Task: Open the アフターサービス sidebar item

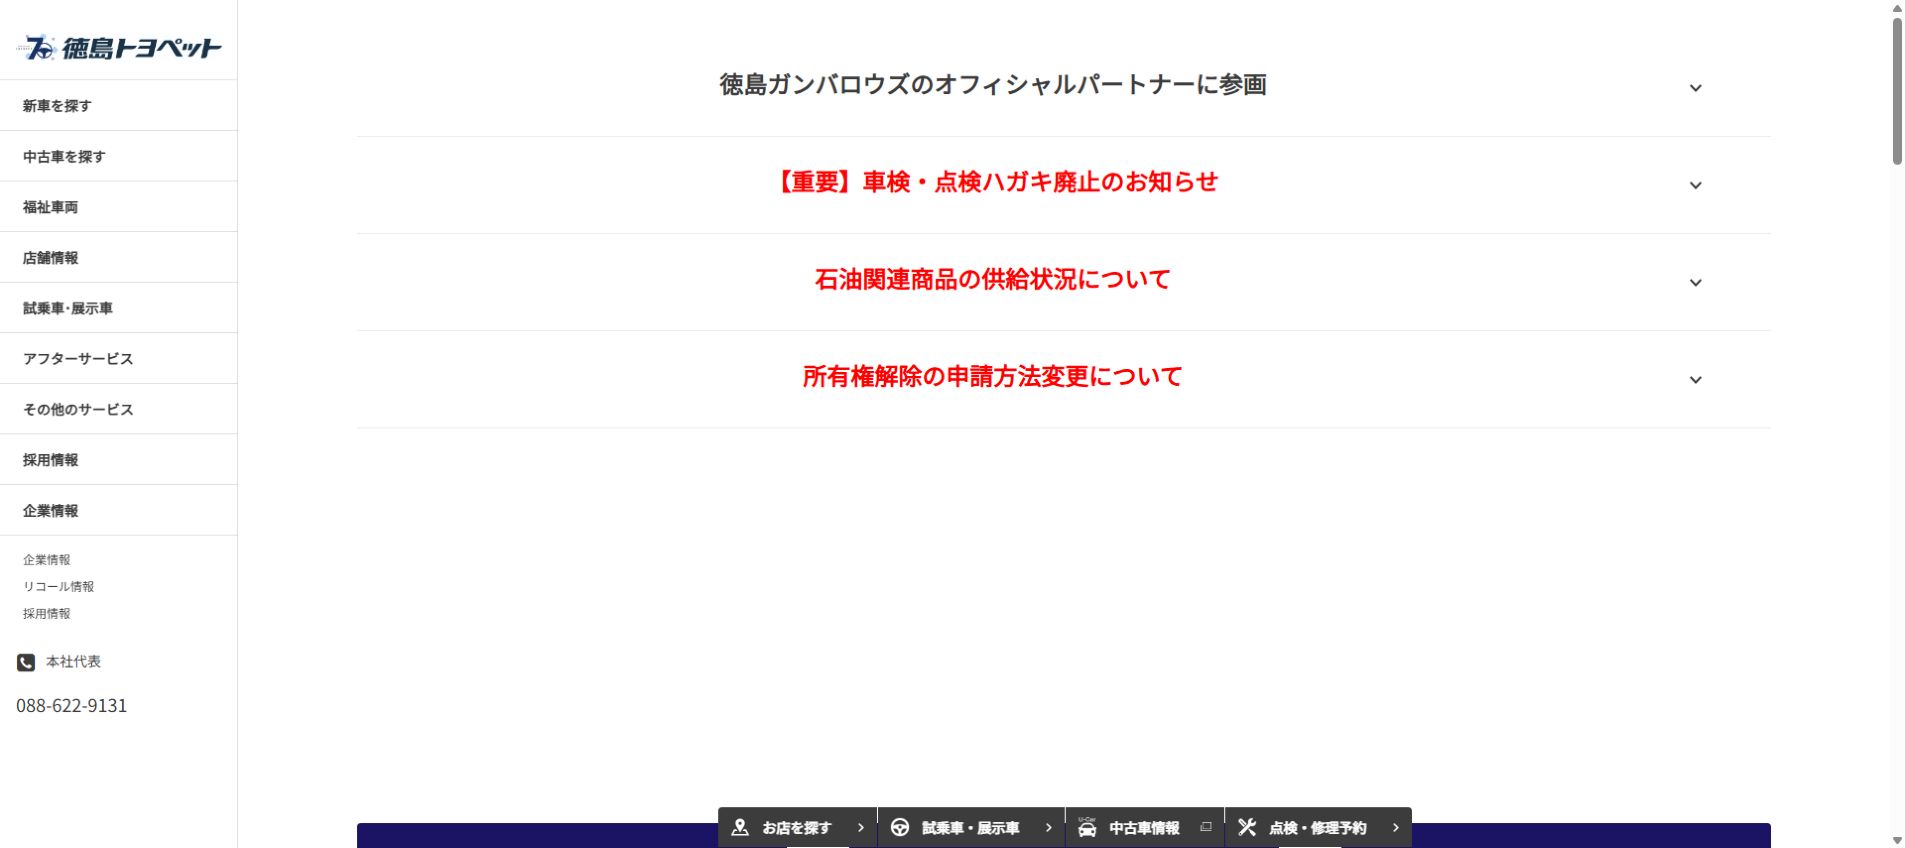Action: pos(119,358)
